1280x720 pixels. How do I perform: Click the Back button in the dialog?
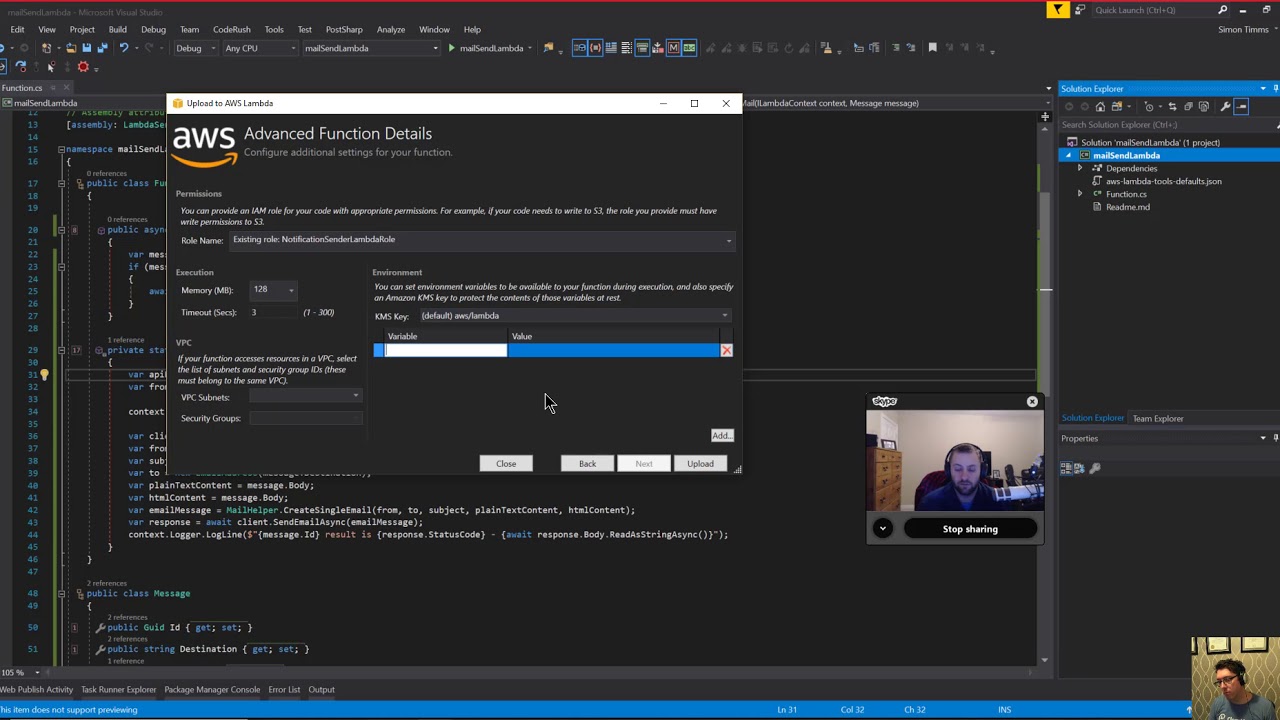click(587, 463)
